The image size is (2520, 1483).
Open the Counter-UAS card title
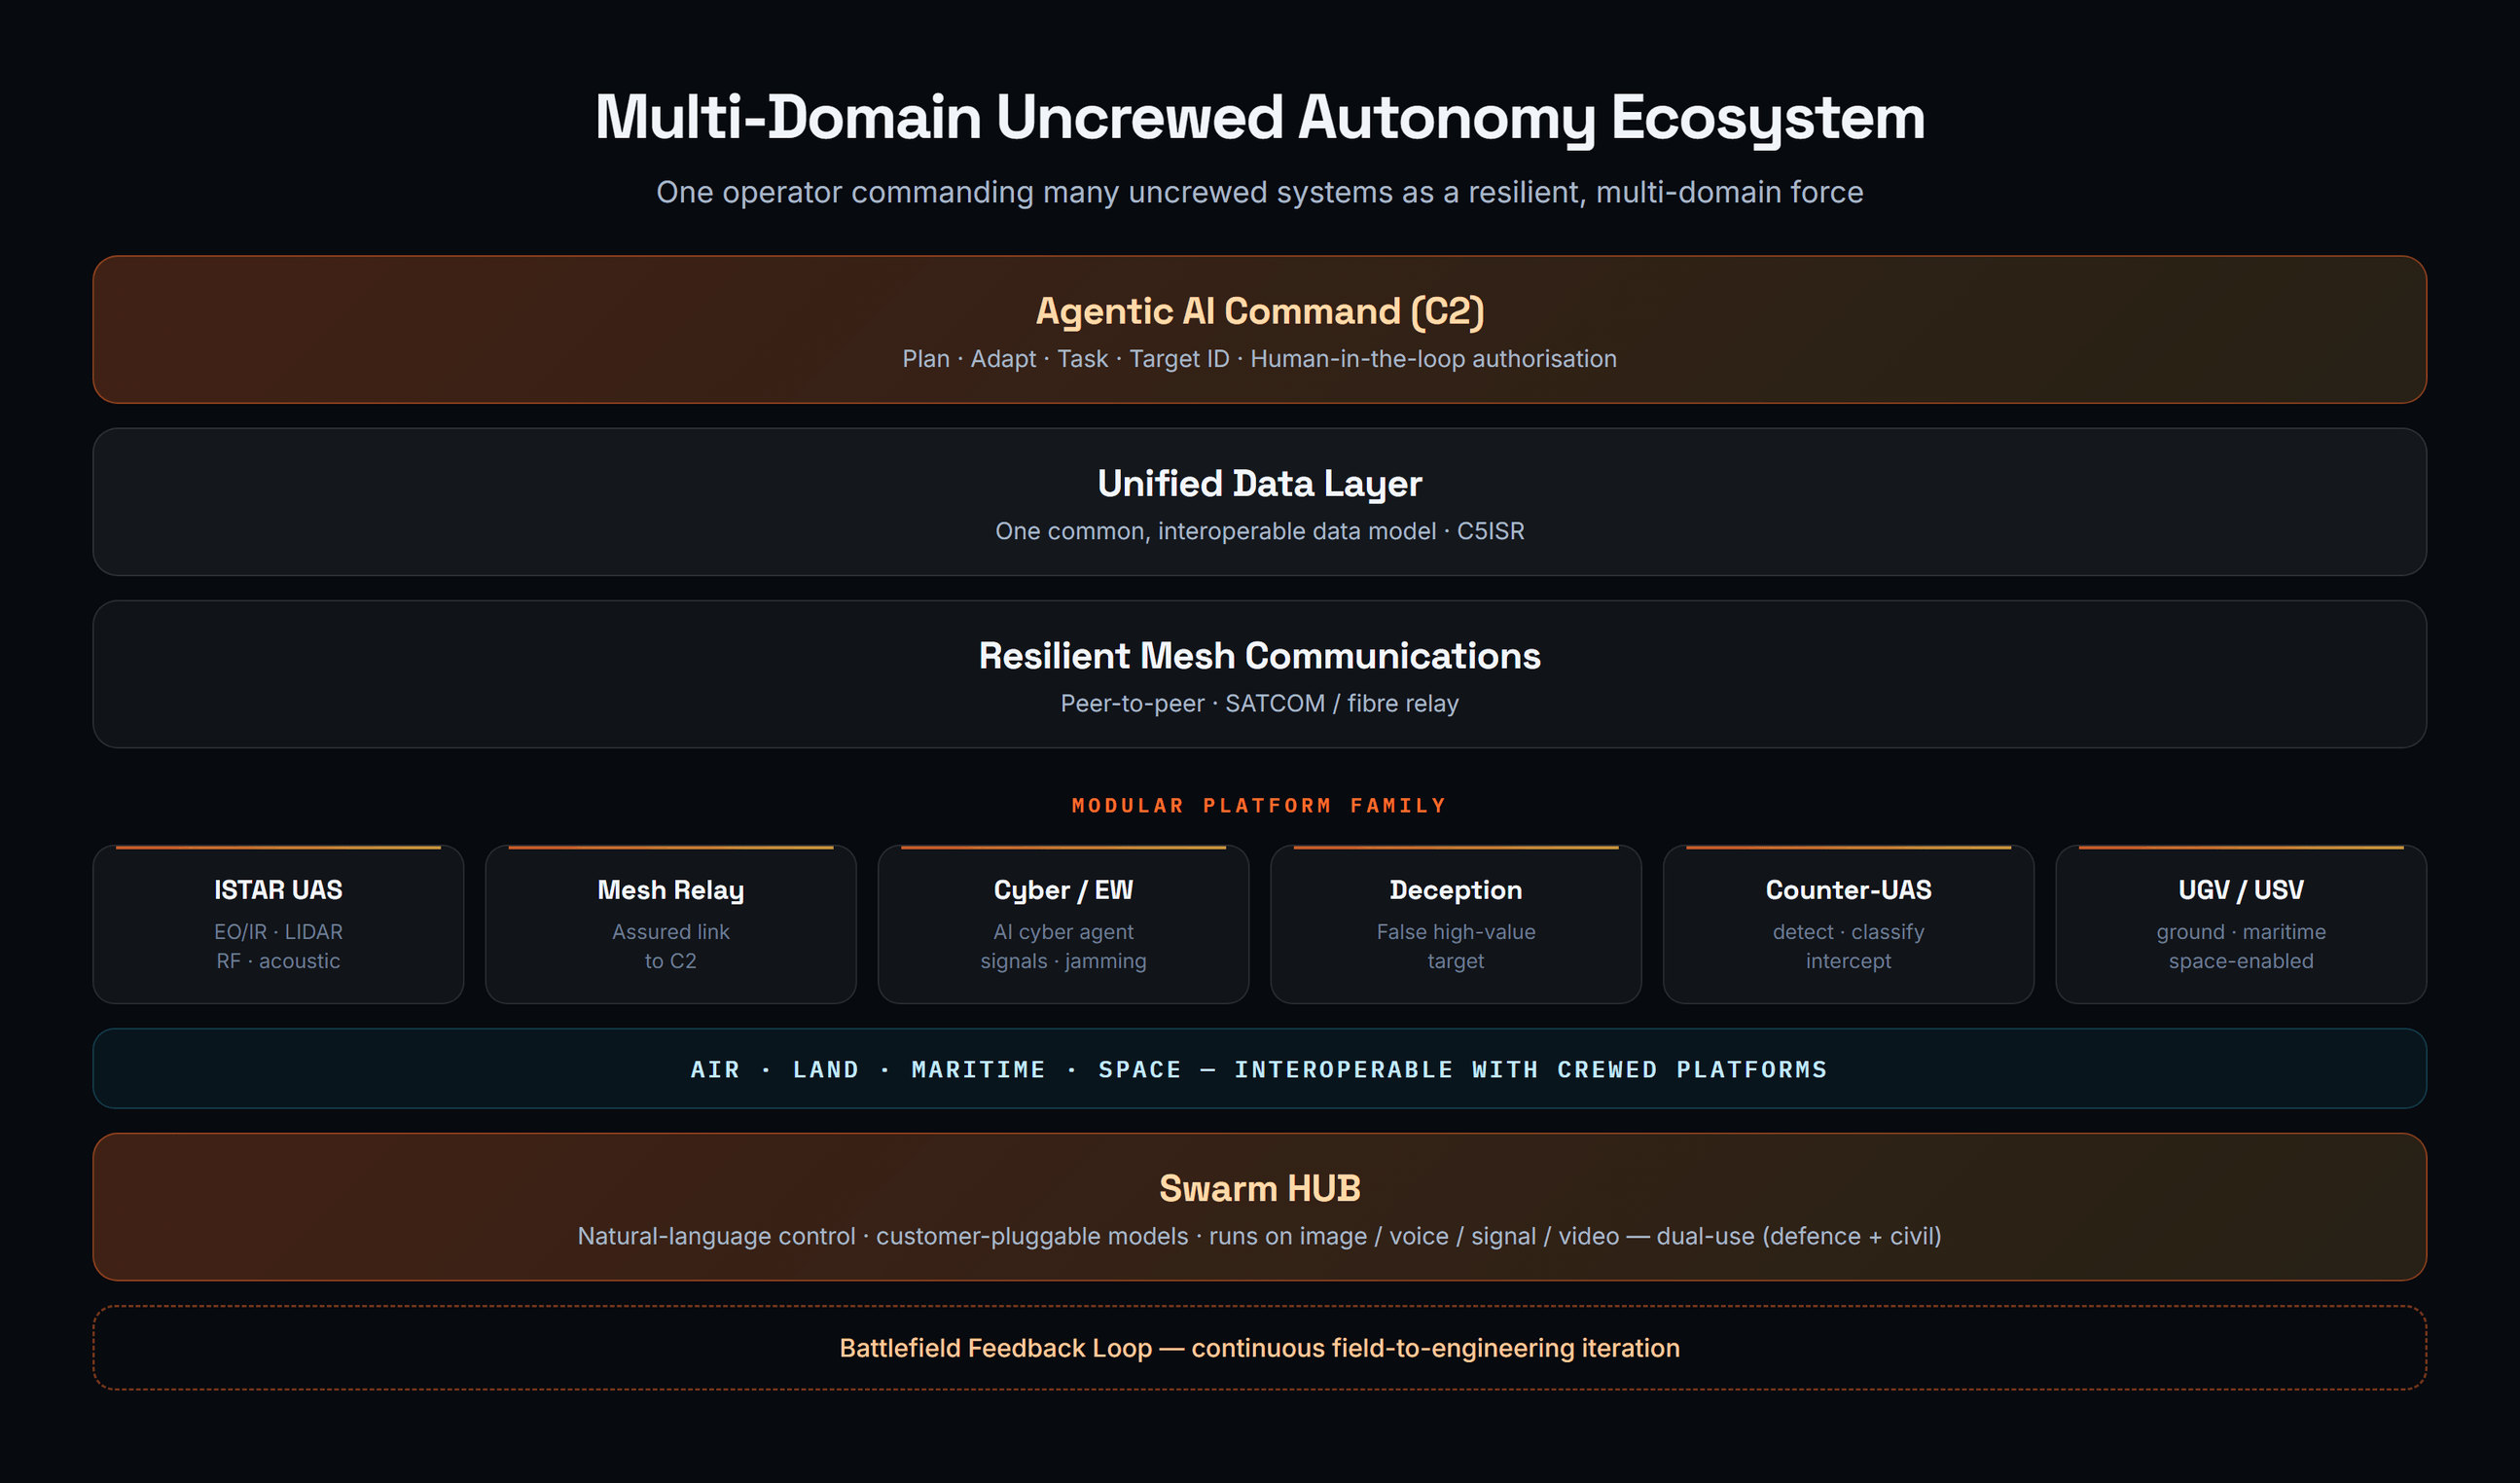[1848, 890]
